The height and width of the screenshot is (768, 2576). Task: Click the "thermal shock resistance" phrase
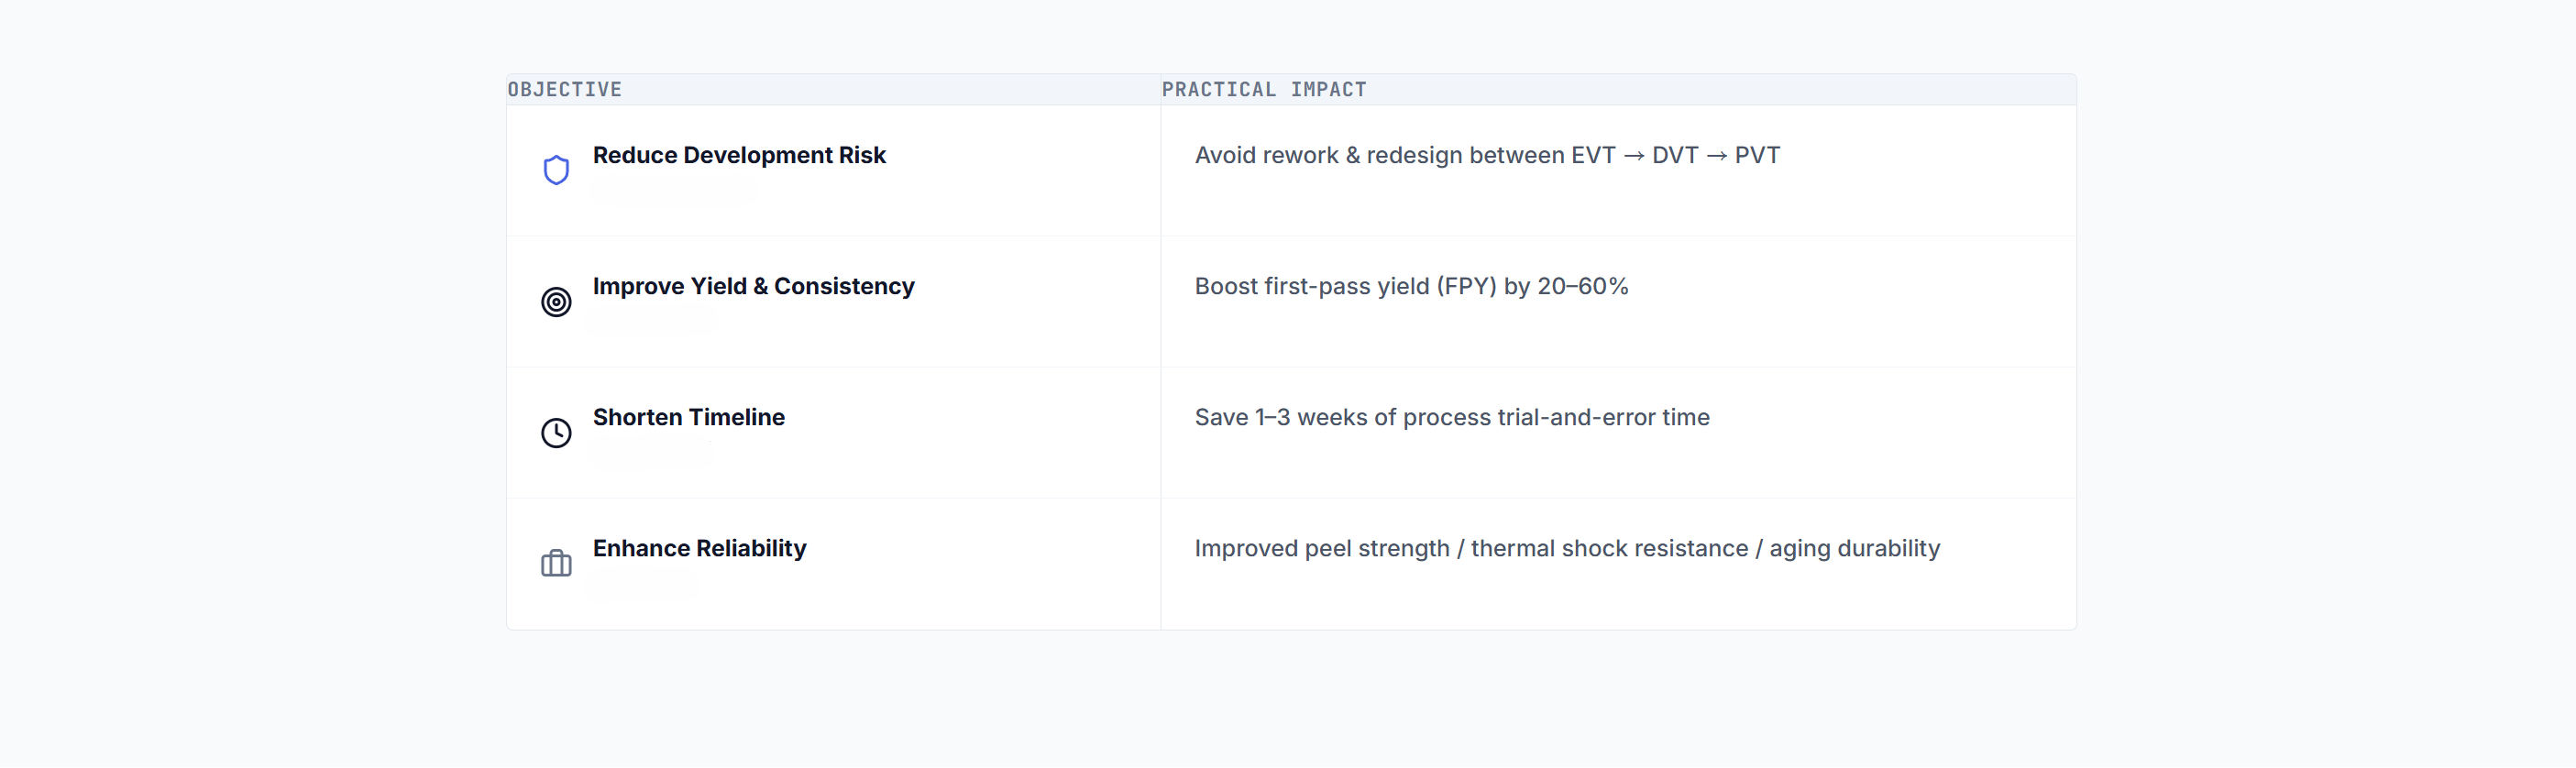[1609, 548]
